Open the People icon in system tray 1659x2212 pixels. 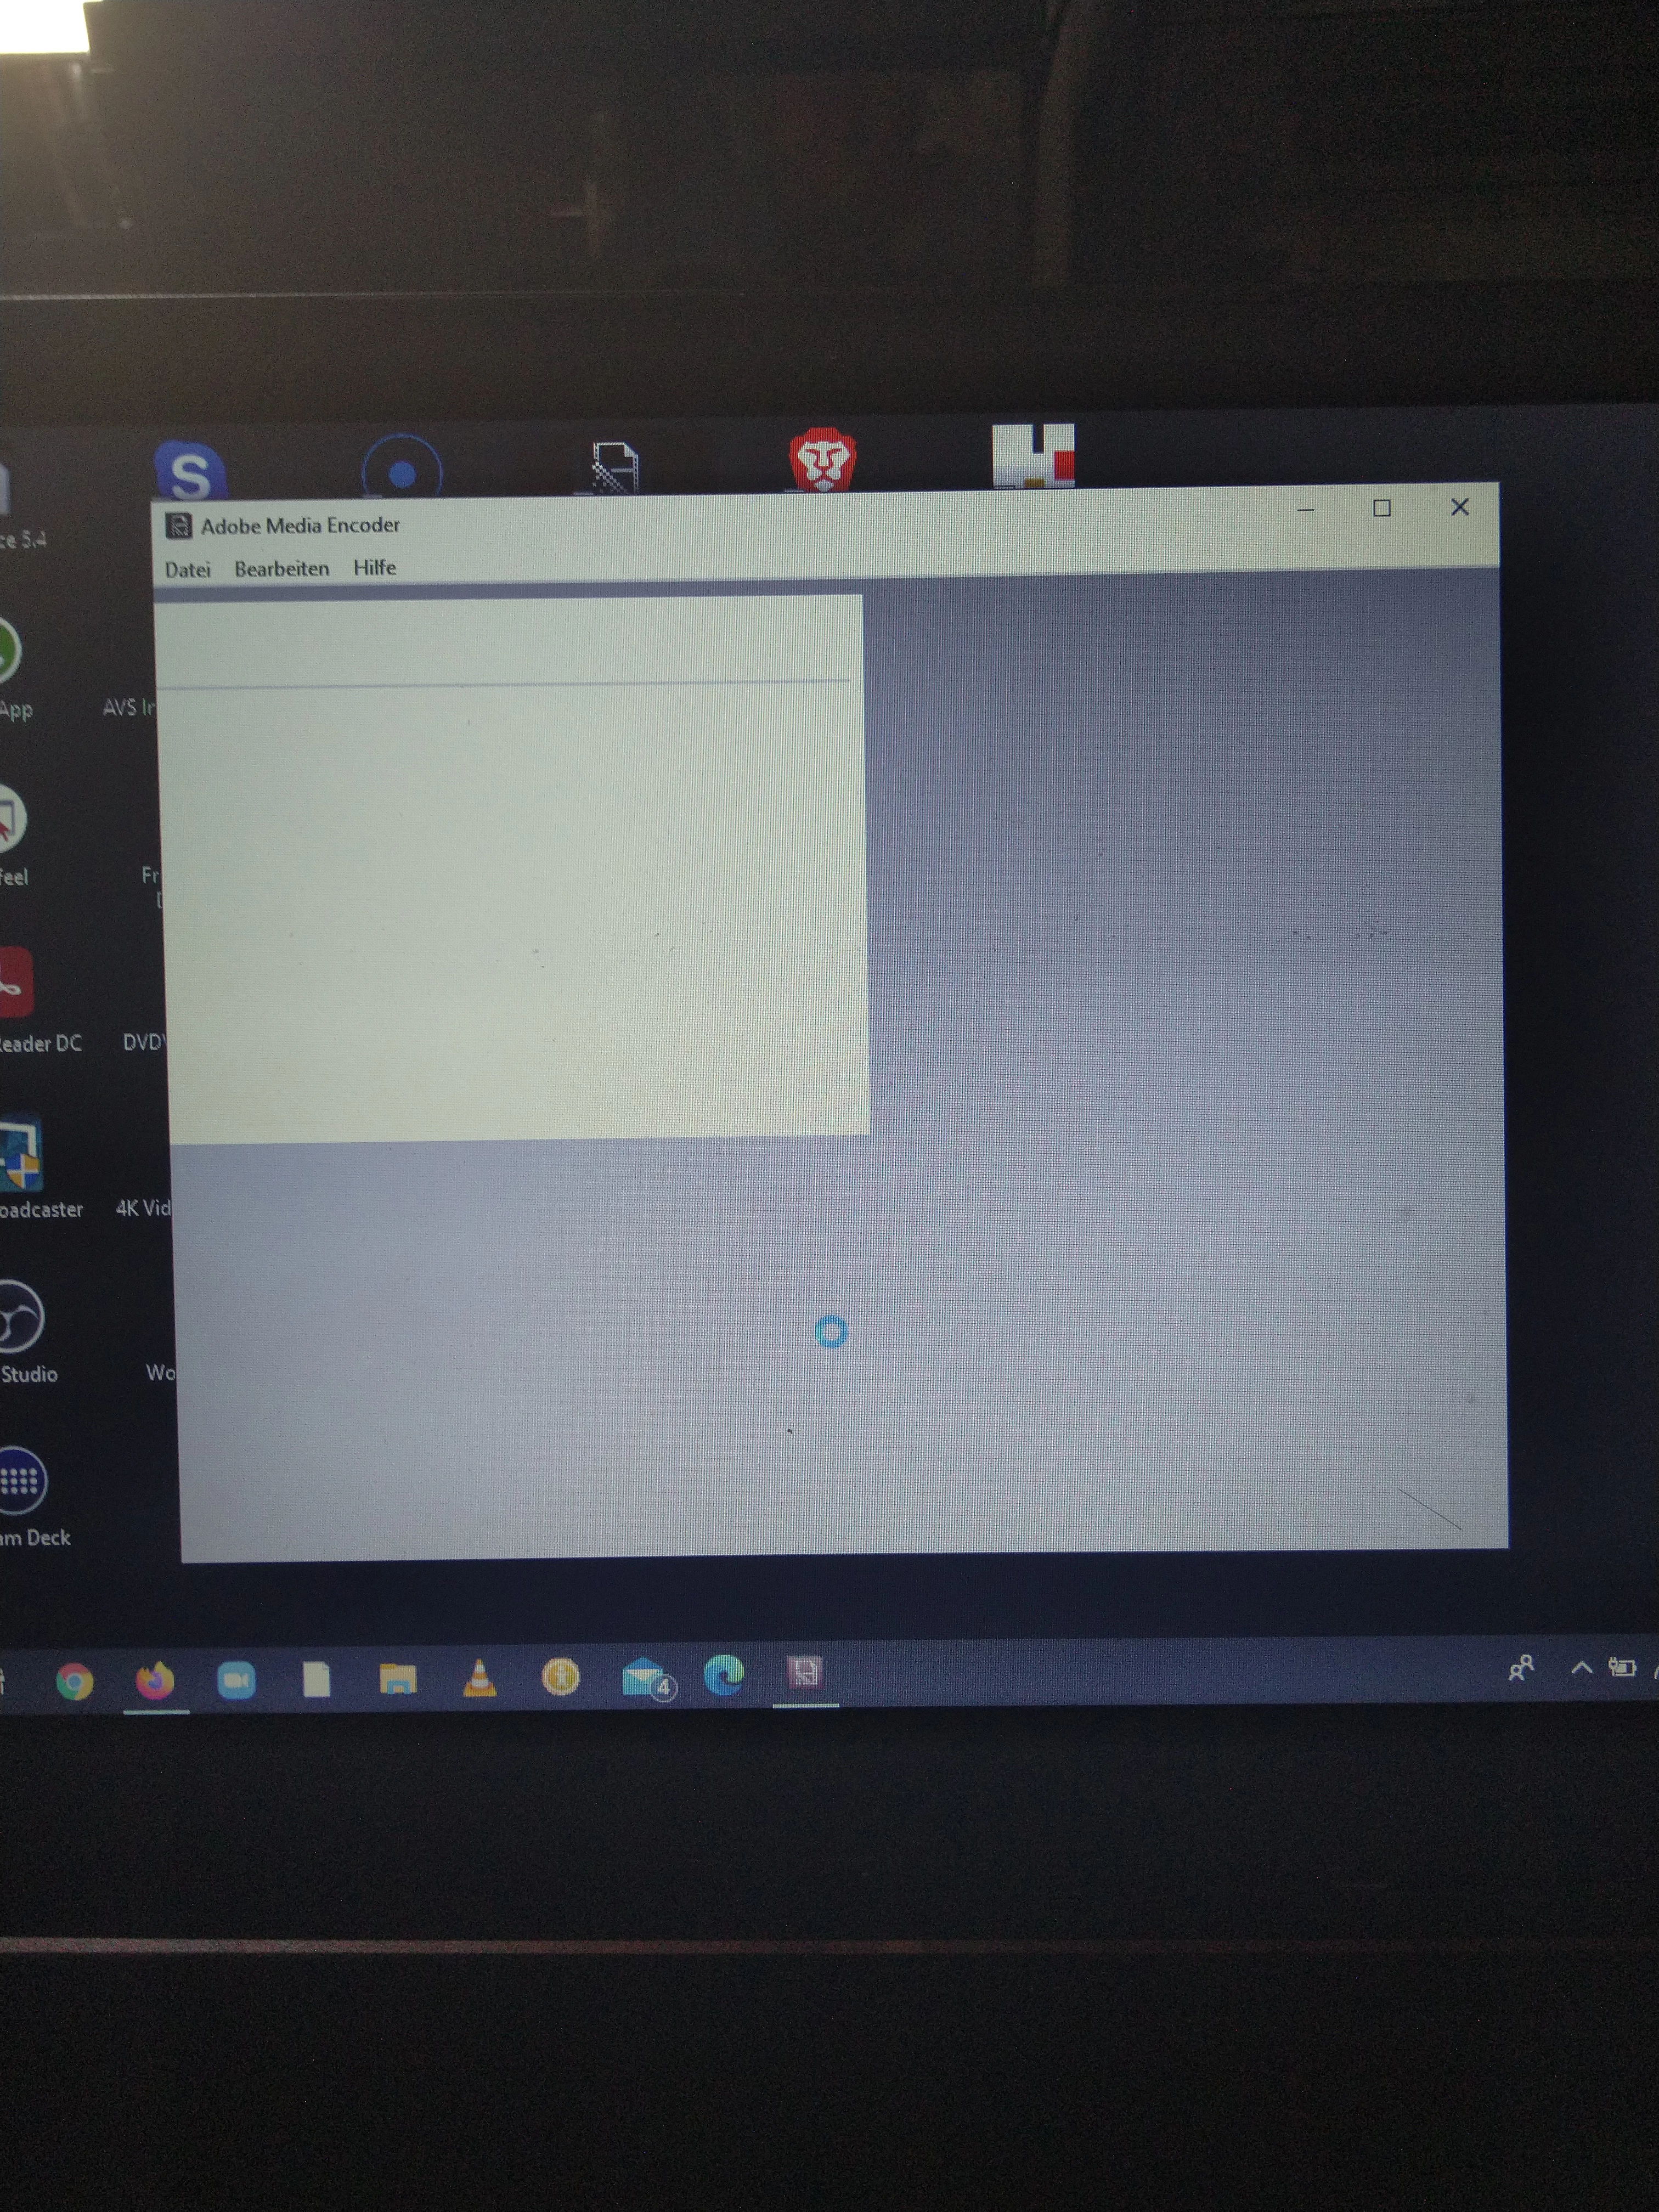pyautogui.click(x=1521, y=1667)
